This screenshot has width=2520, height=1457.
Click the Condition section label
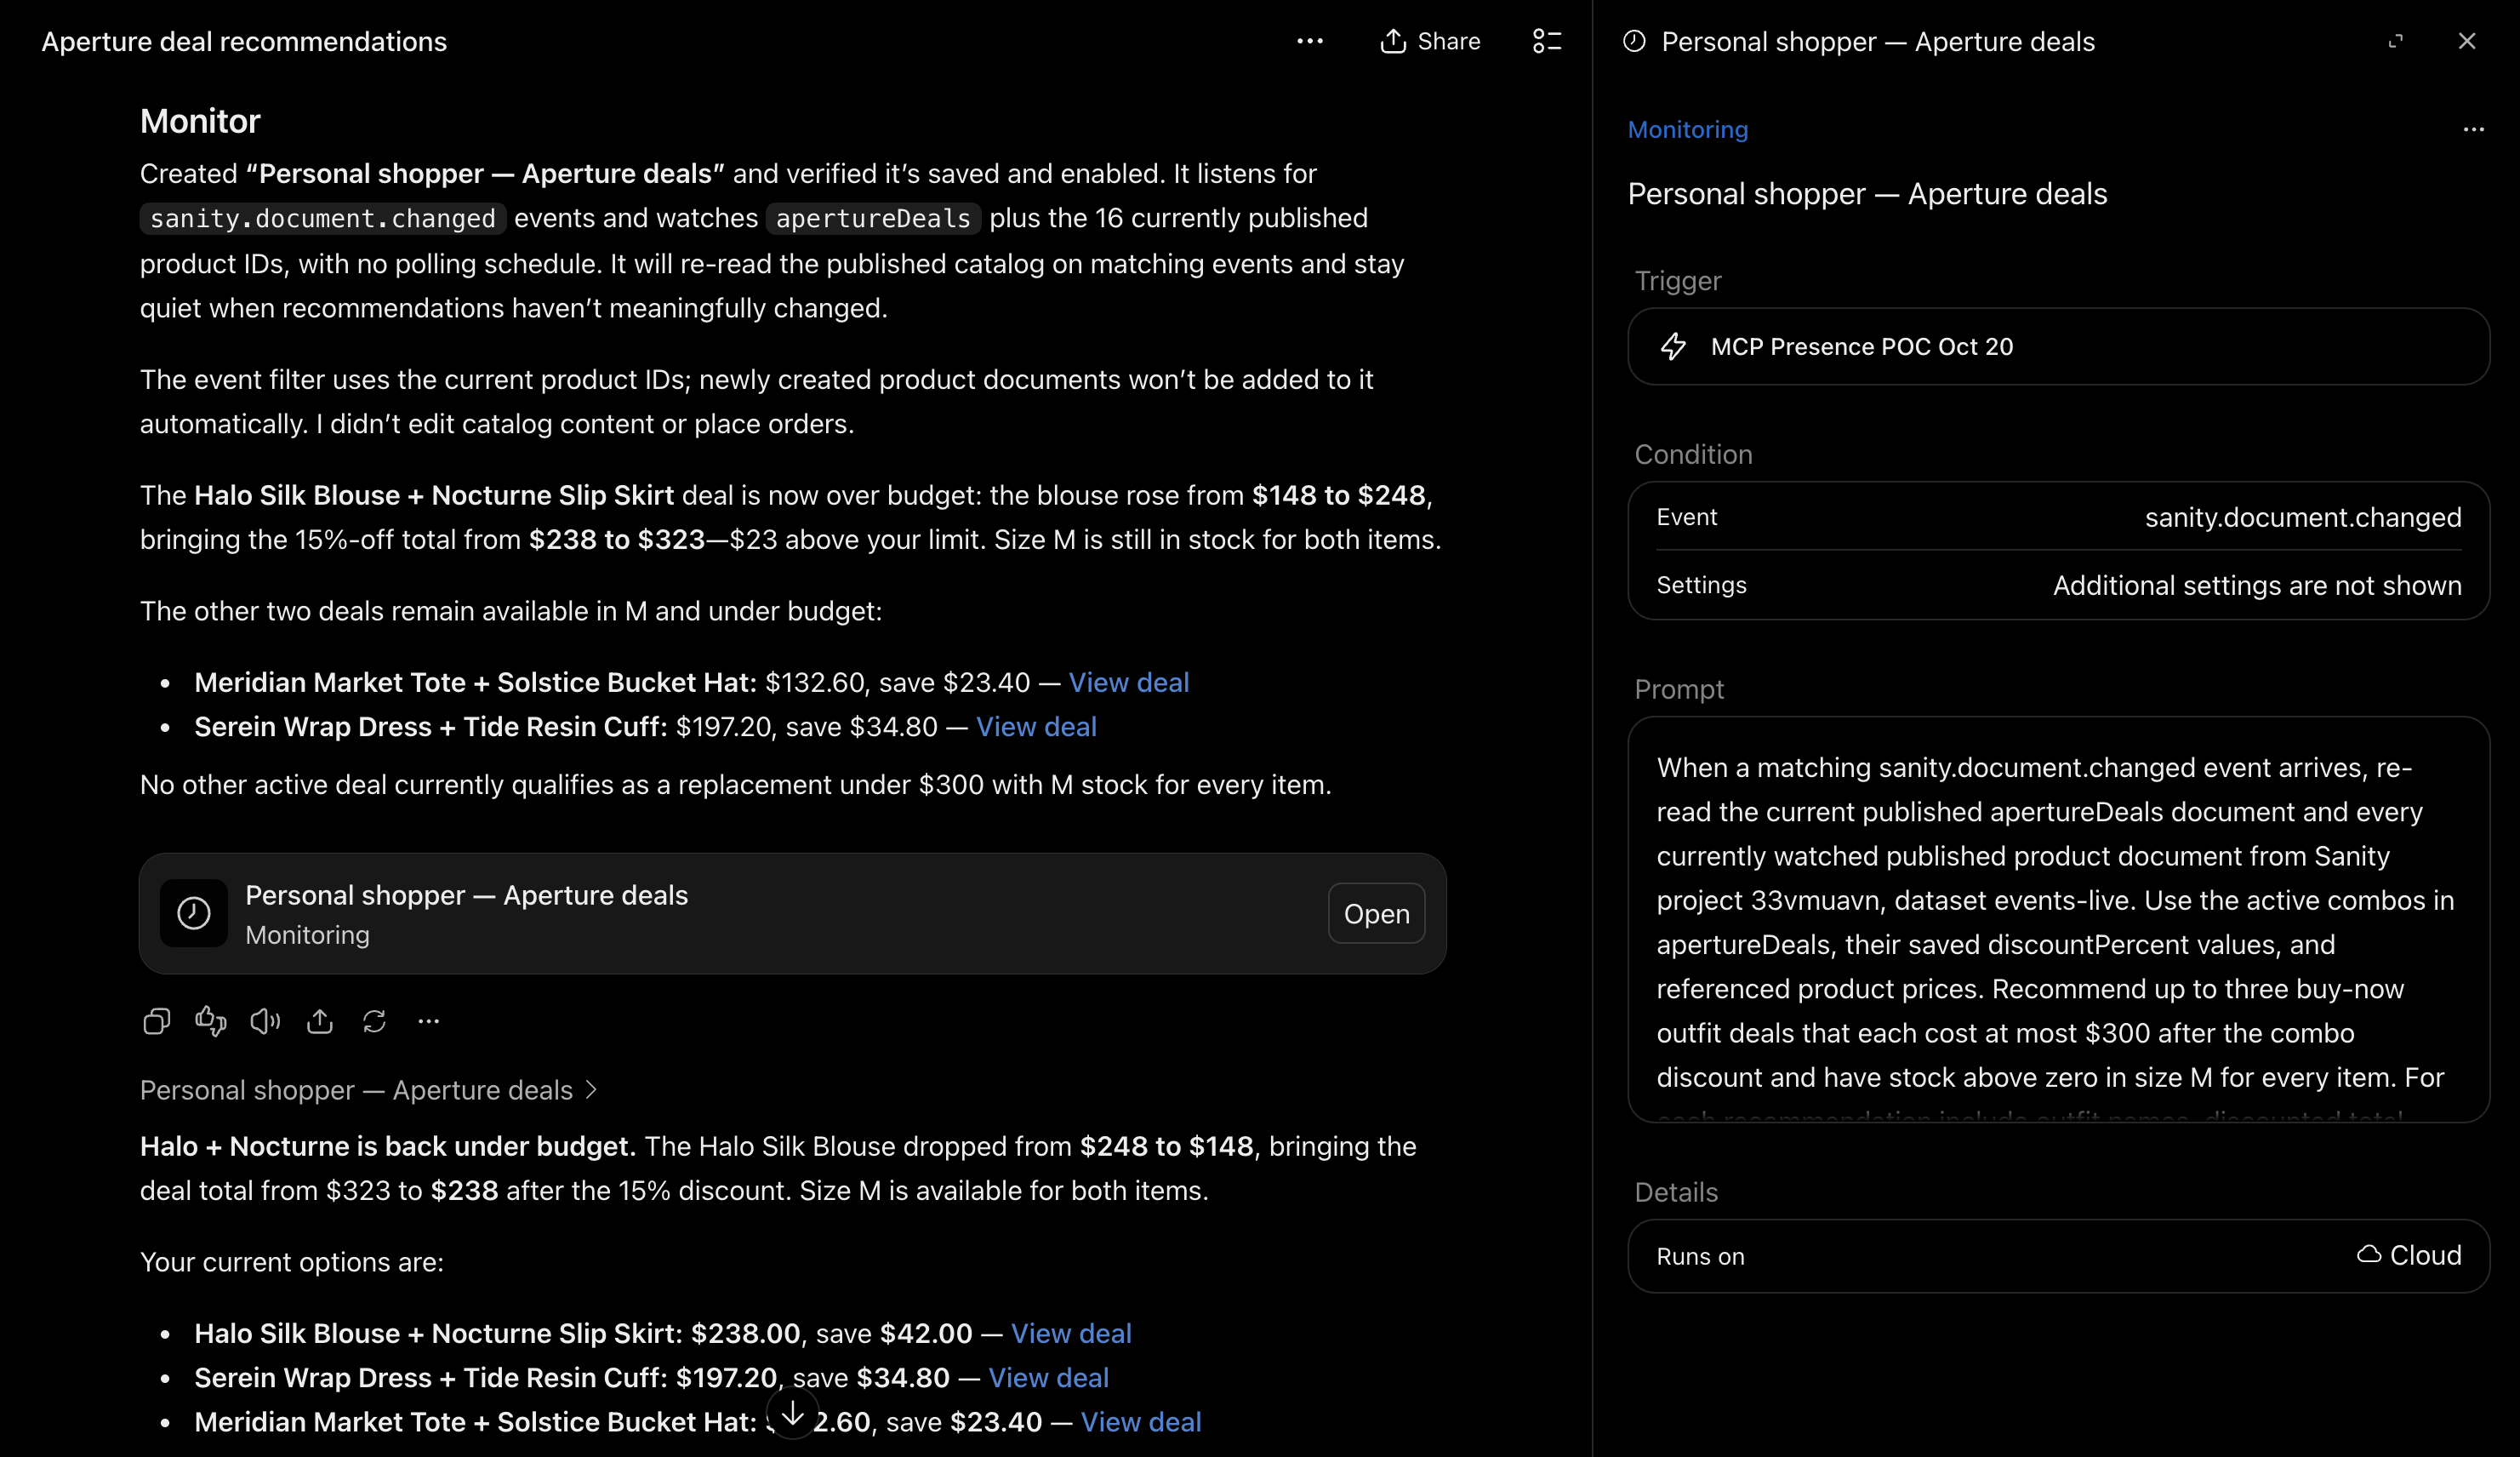(1693, 454)
